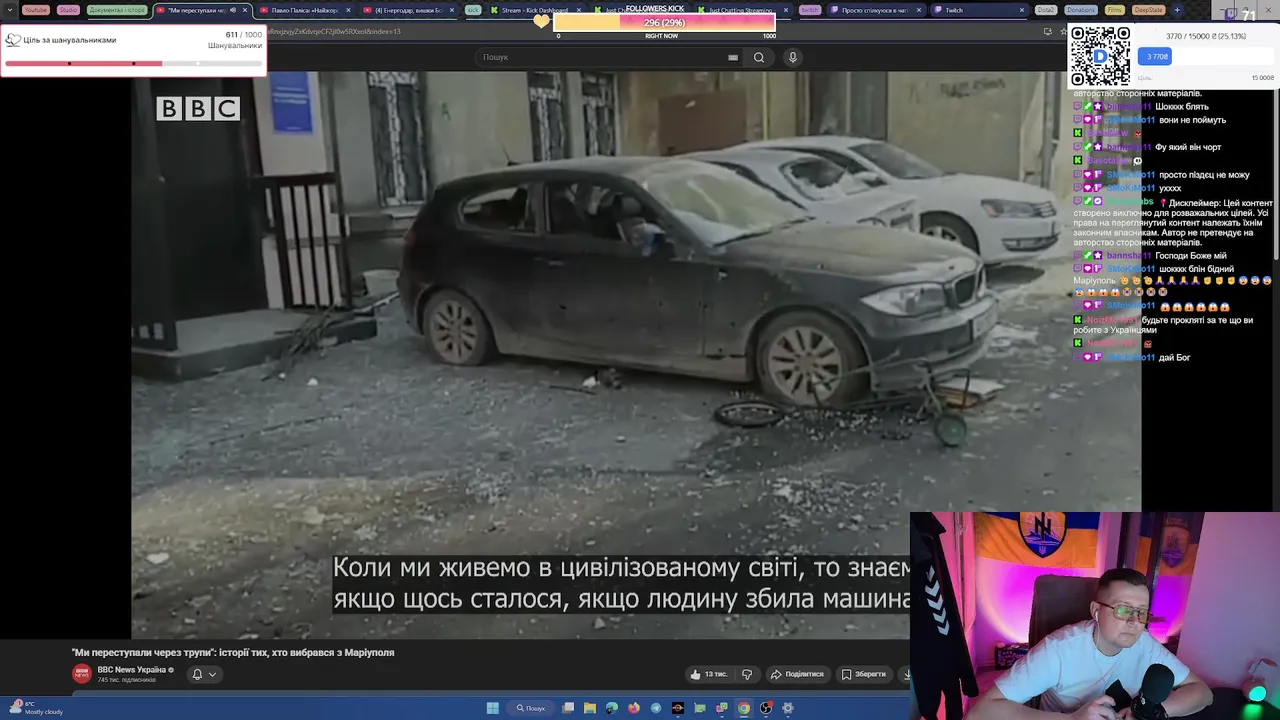Open the weather widget showing Mostly cloudy
The width and height of the screenshot is (1280, 720).
click(37, 708)
